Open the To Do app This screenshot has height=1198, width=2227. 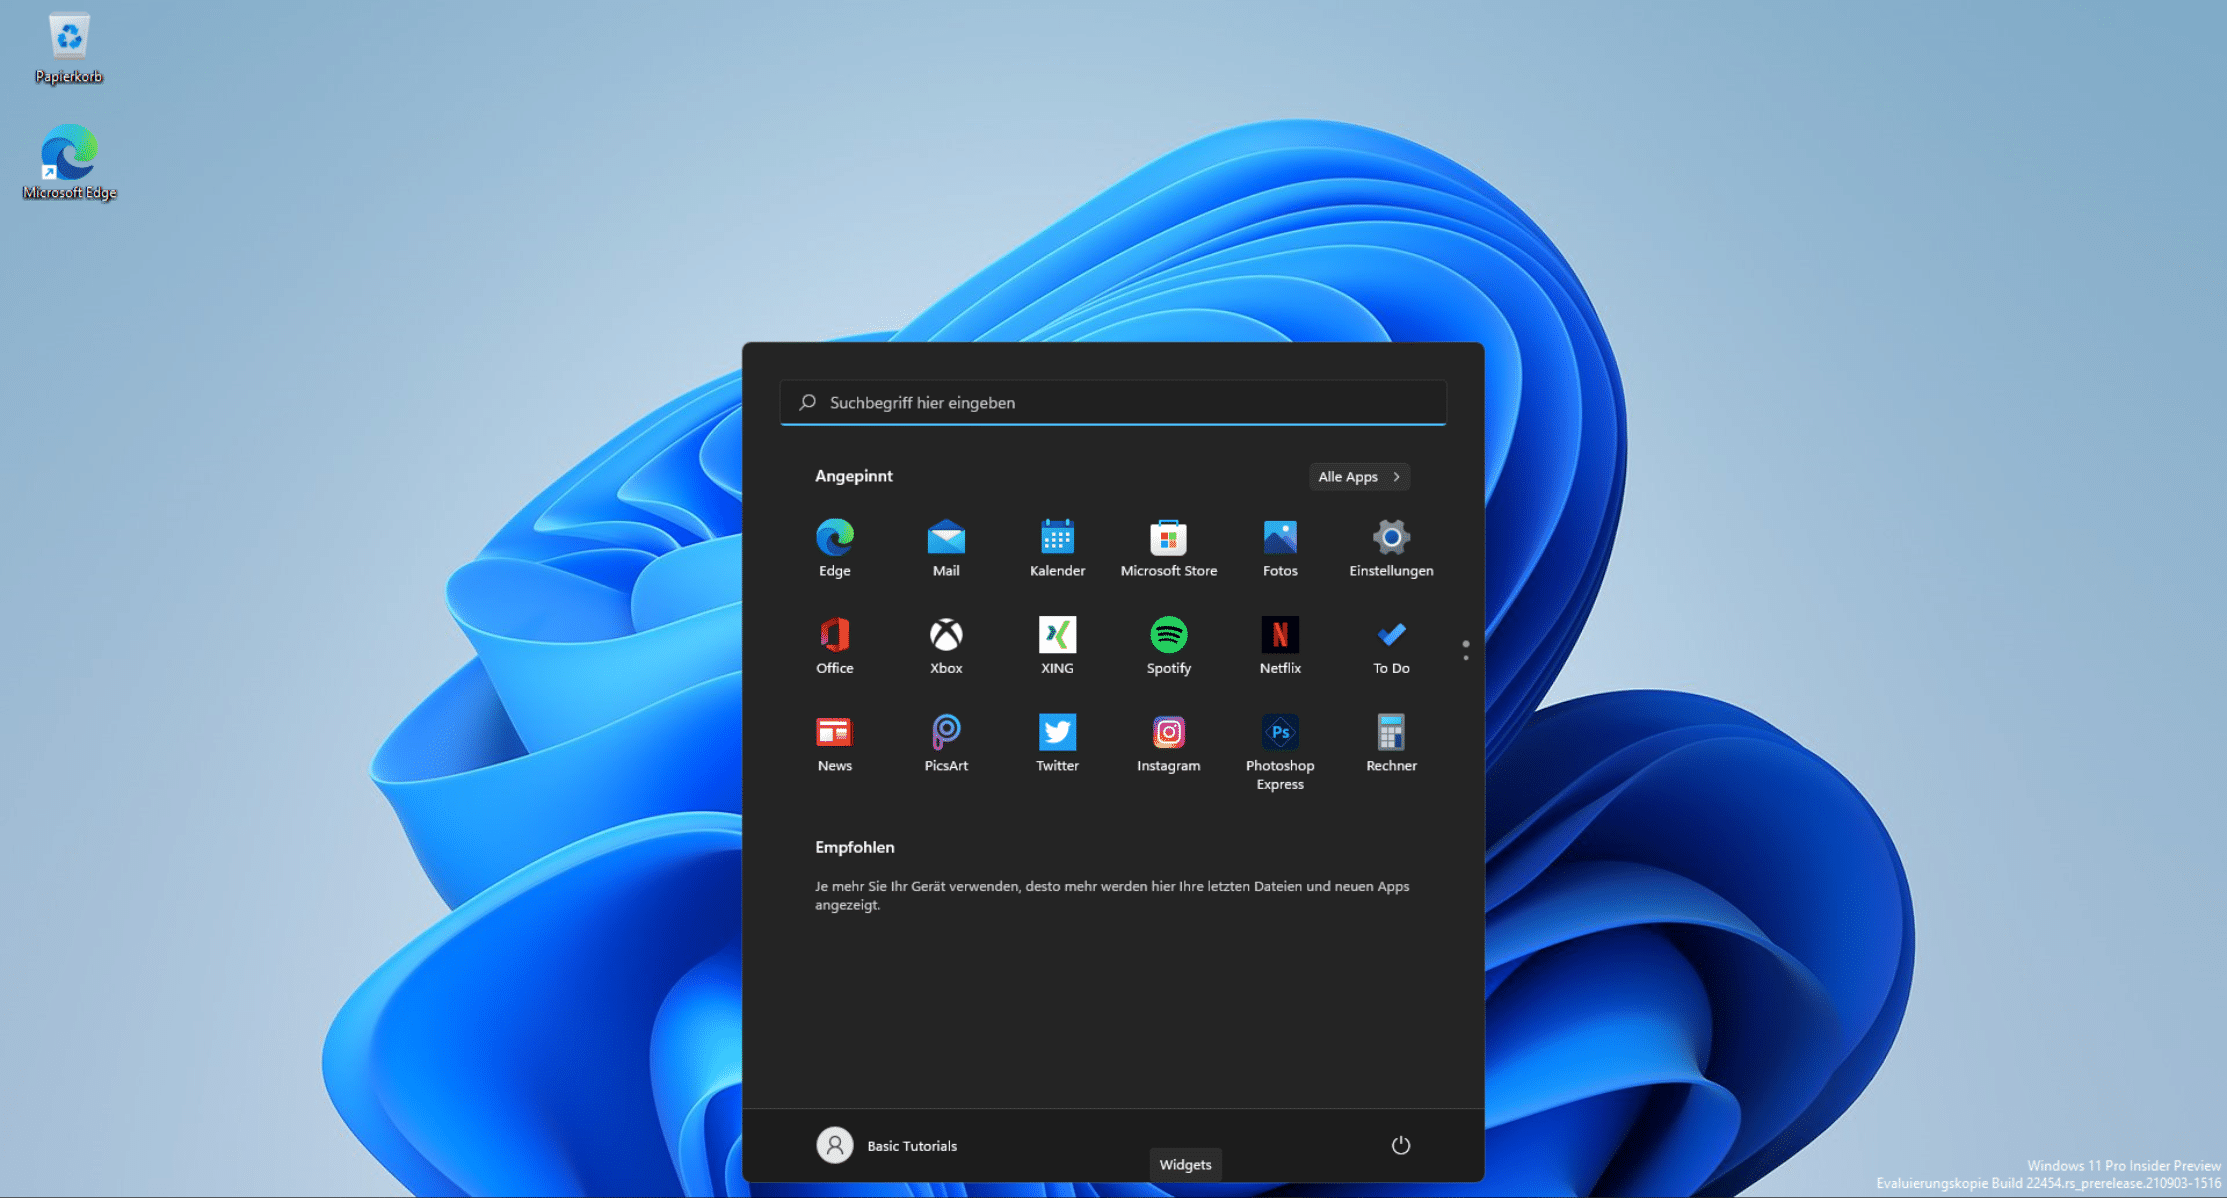[1390, 636]
